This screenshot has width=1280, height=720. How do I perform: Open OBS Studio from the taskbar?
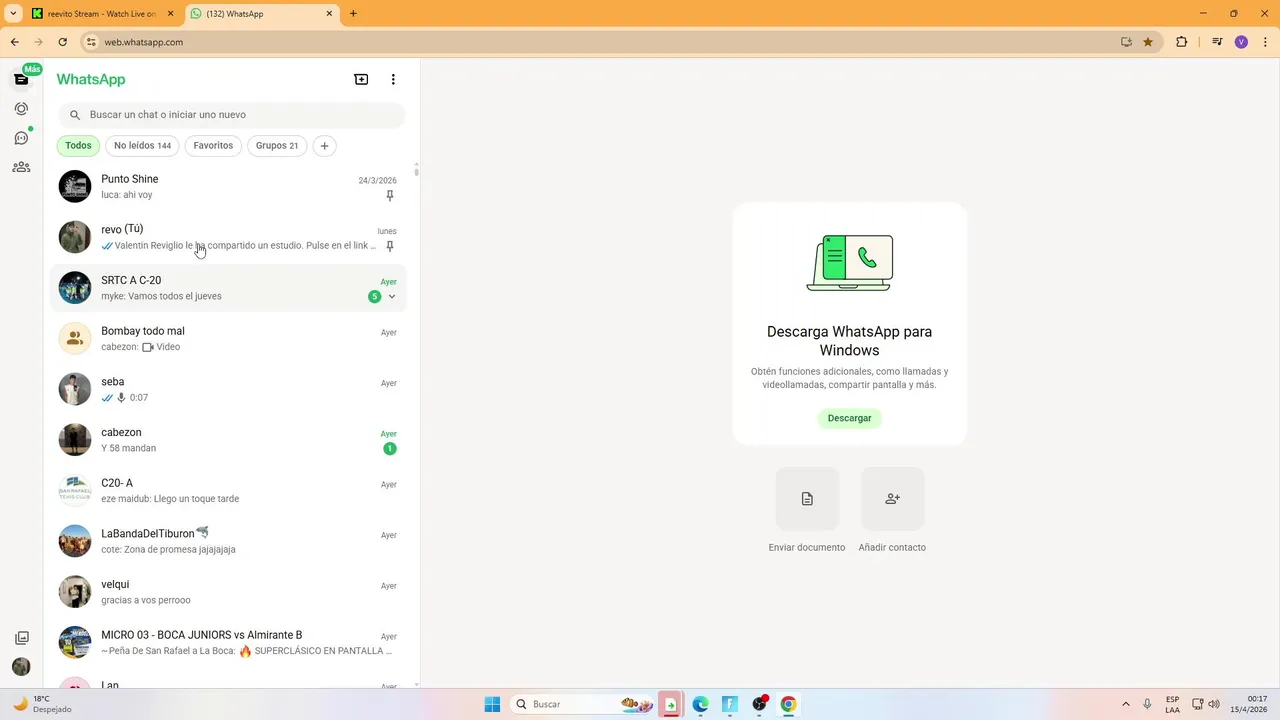(759, 704)
